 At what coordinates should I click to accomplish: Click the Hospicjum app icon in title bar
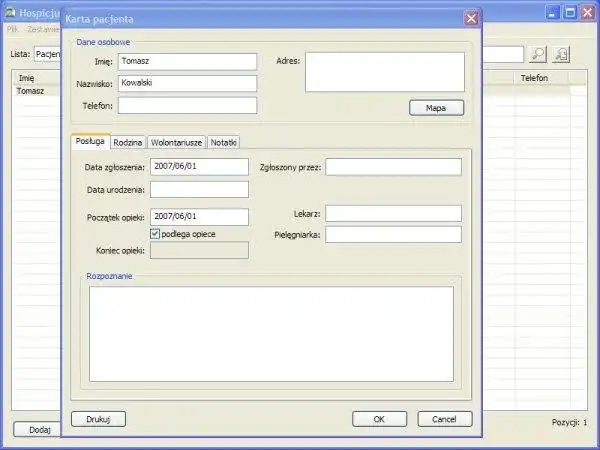click(10, 13)
